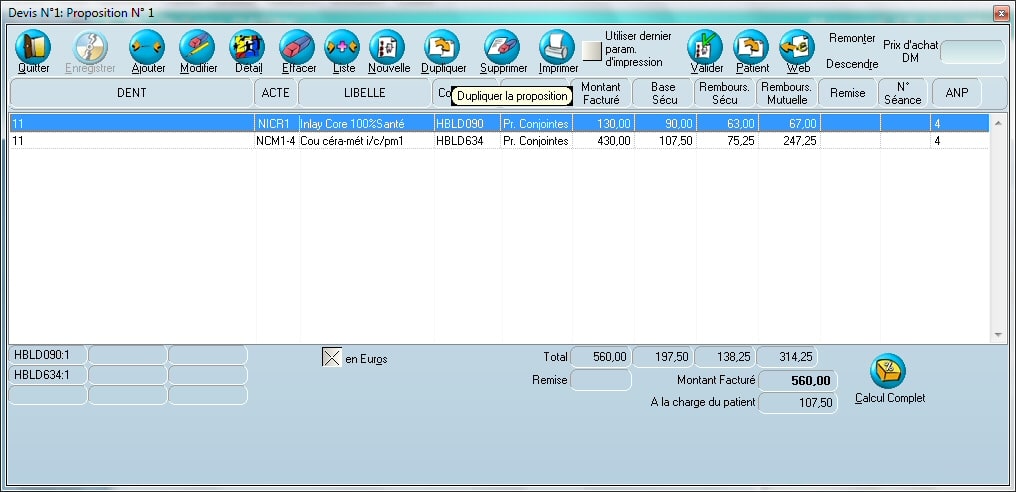Print the quote with Imprimer

point(557,47)
